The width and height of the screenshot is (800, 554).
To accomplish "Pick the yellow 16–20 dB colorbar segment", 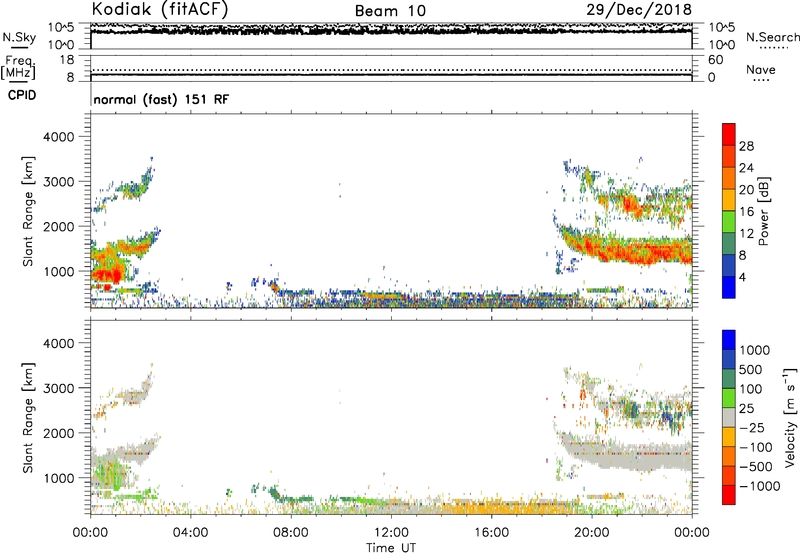I will [729, 200].
